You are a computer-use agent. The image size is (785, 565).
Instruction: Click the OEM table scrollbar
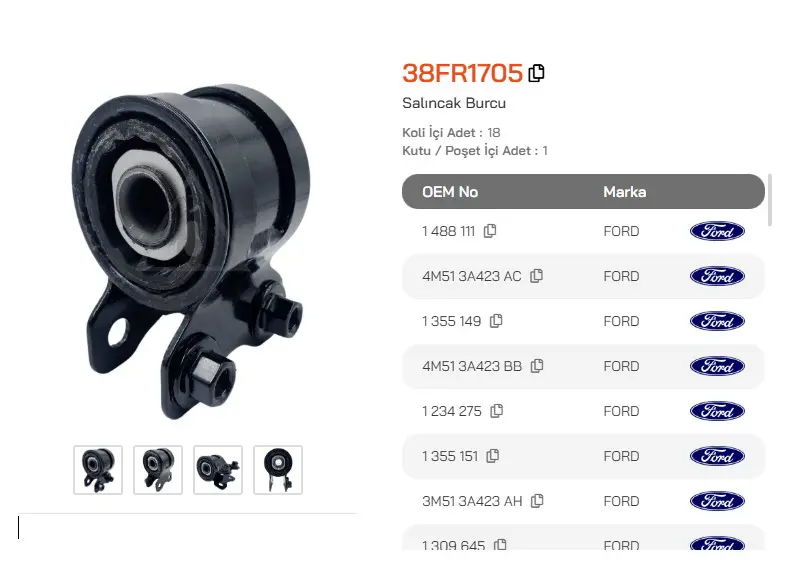coord(770,200)
